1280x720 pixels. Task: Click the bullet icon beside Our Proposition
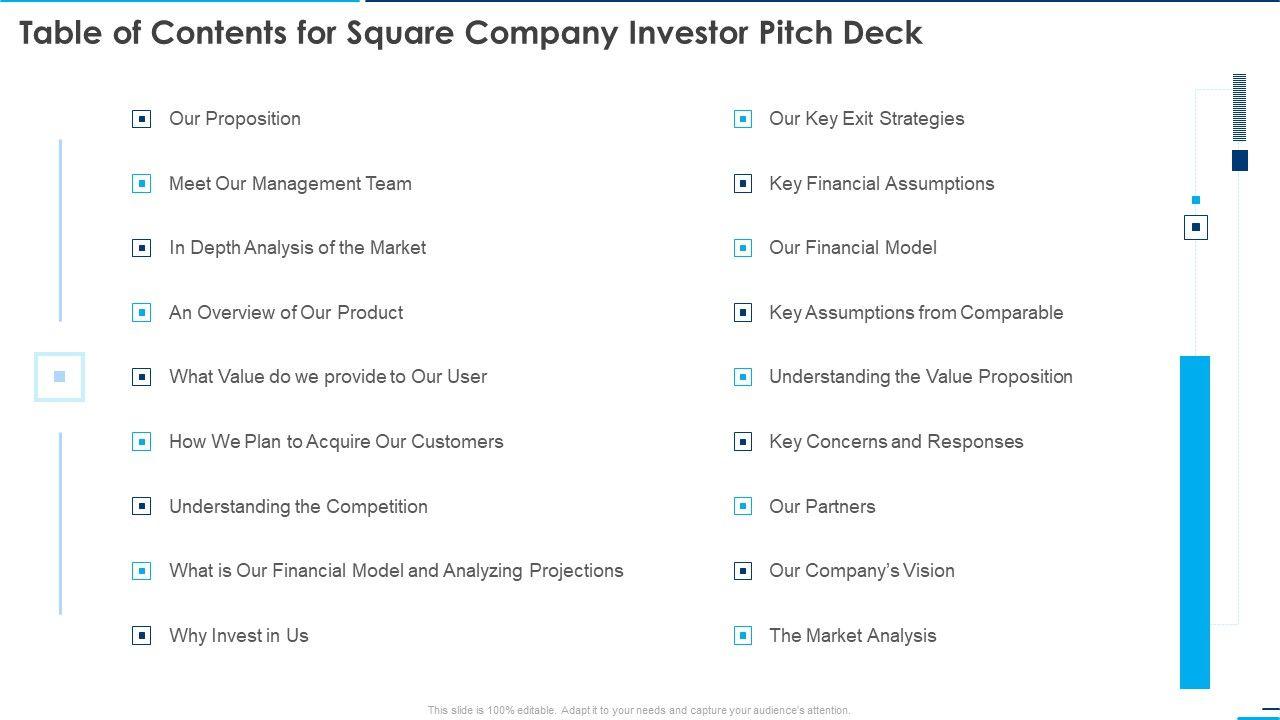click(142, 119)
